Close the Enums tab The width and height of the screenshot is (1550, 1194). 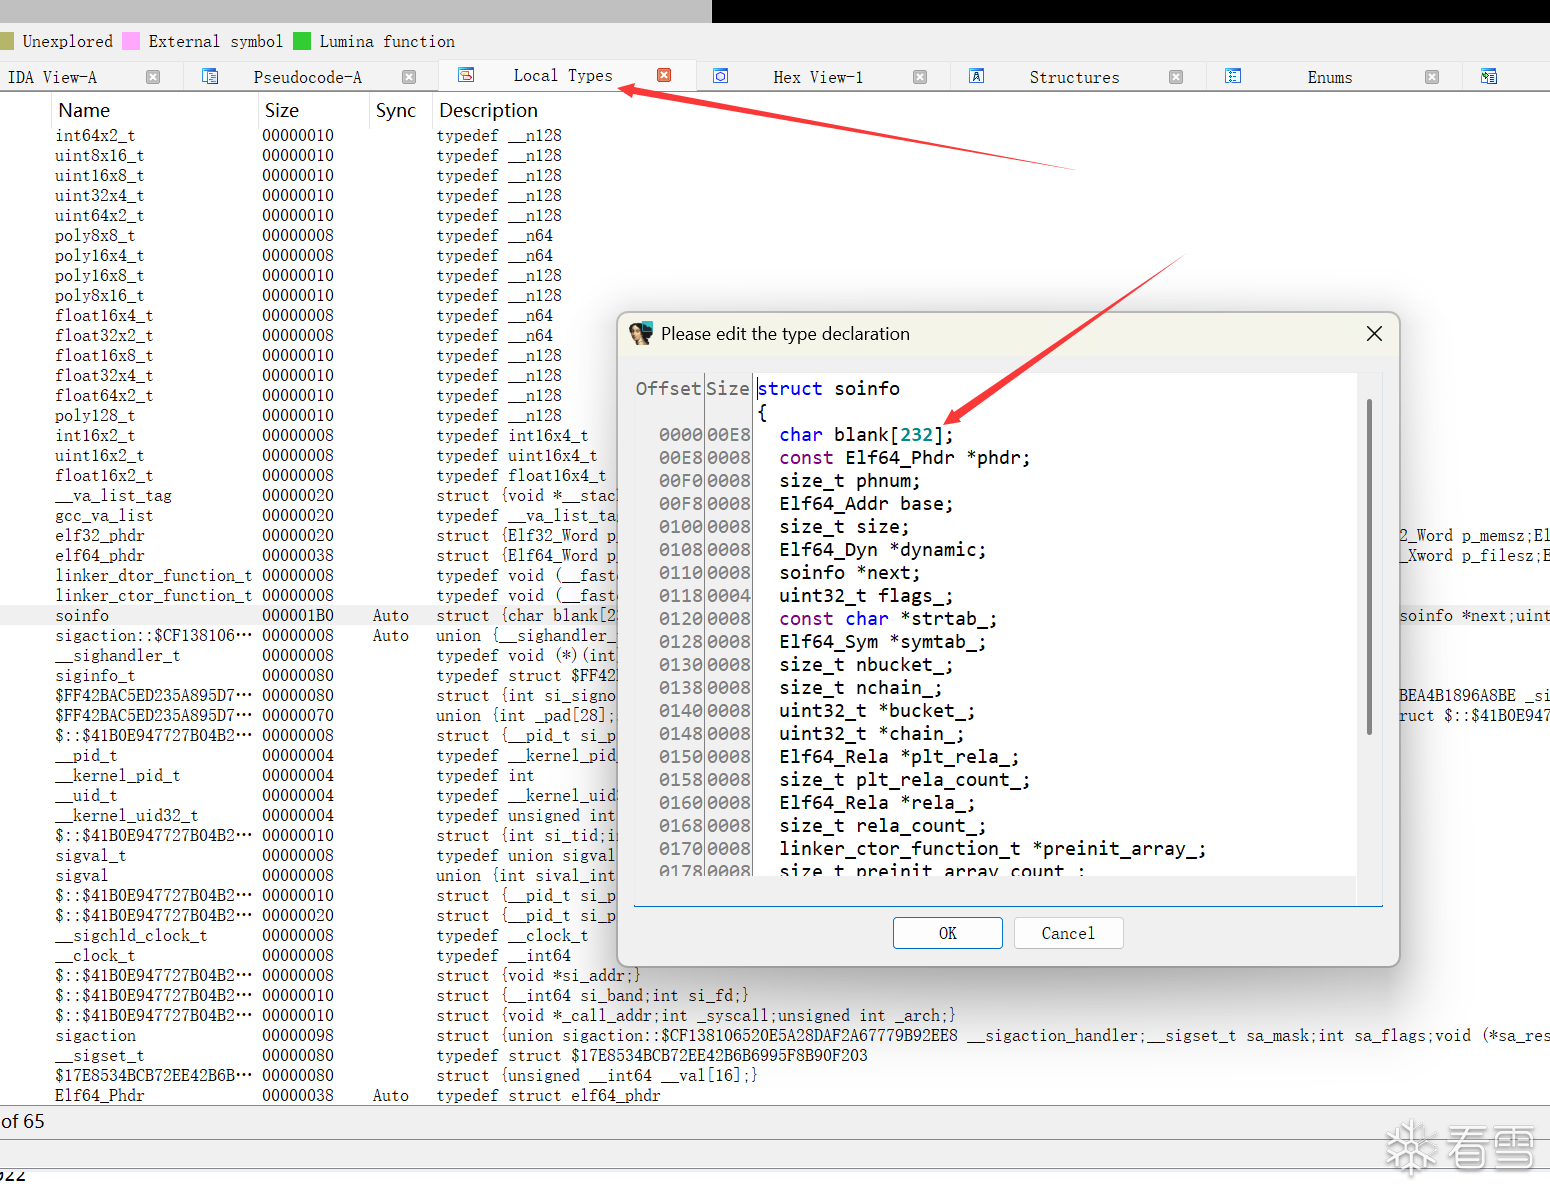coord(1432,77)
